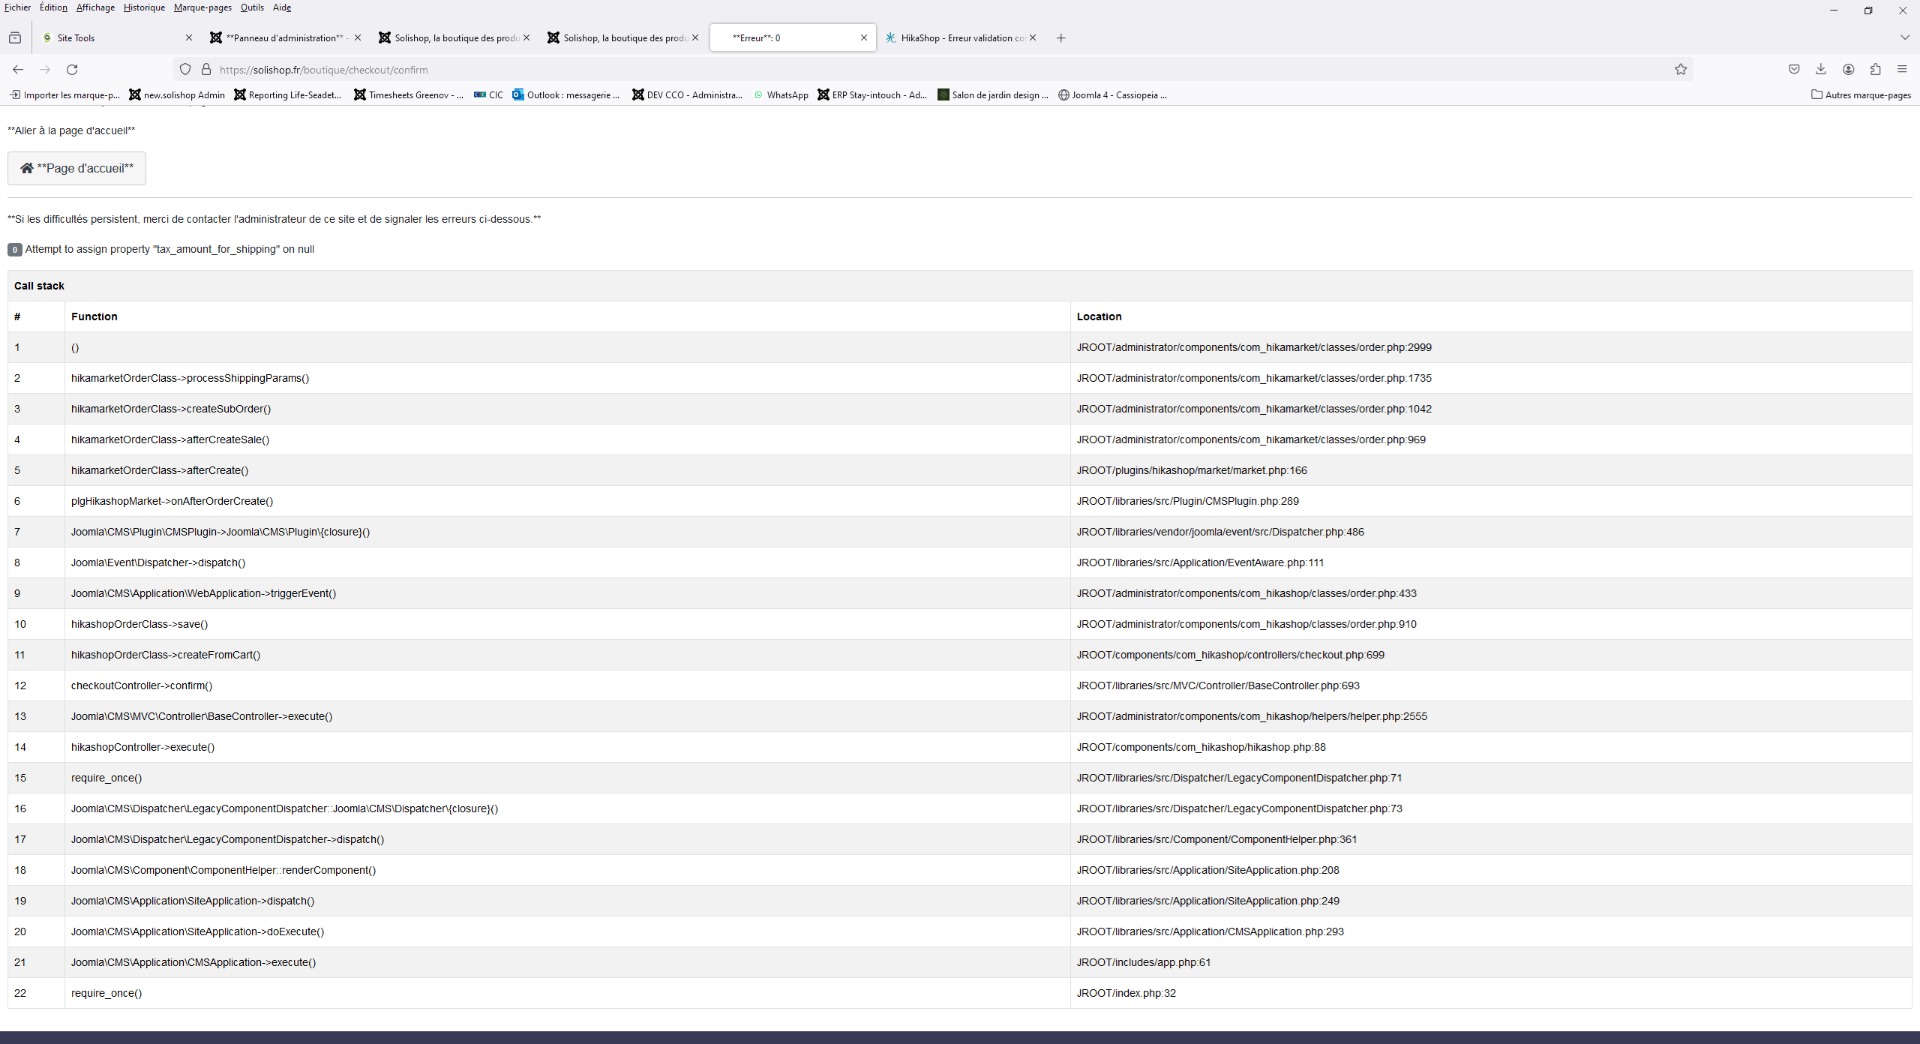Select row hikamarketOrderClass->createSubOrder()
The width and height of the screenshot is (1920, 1044).
[x=960, y=409]
